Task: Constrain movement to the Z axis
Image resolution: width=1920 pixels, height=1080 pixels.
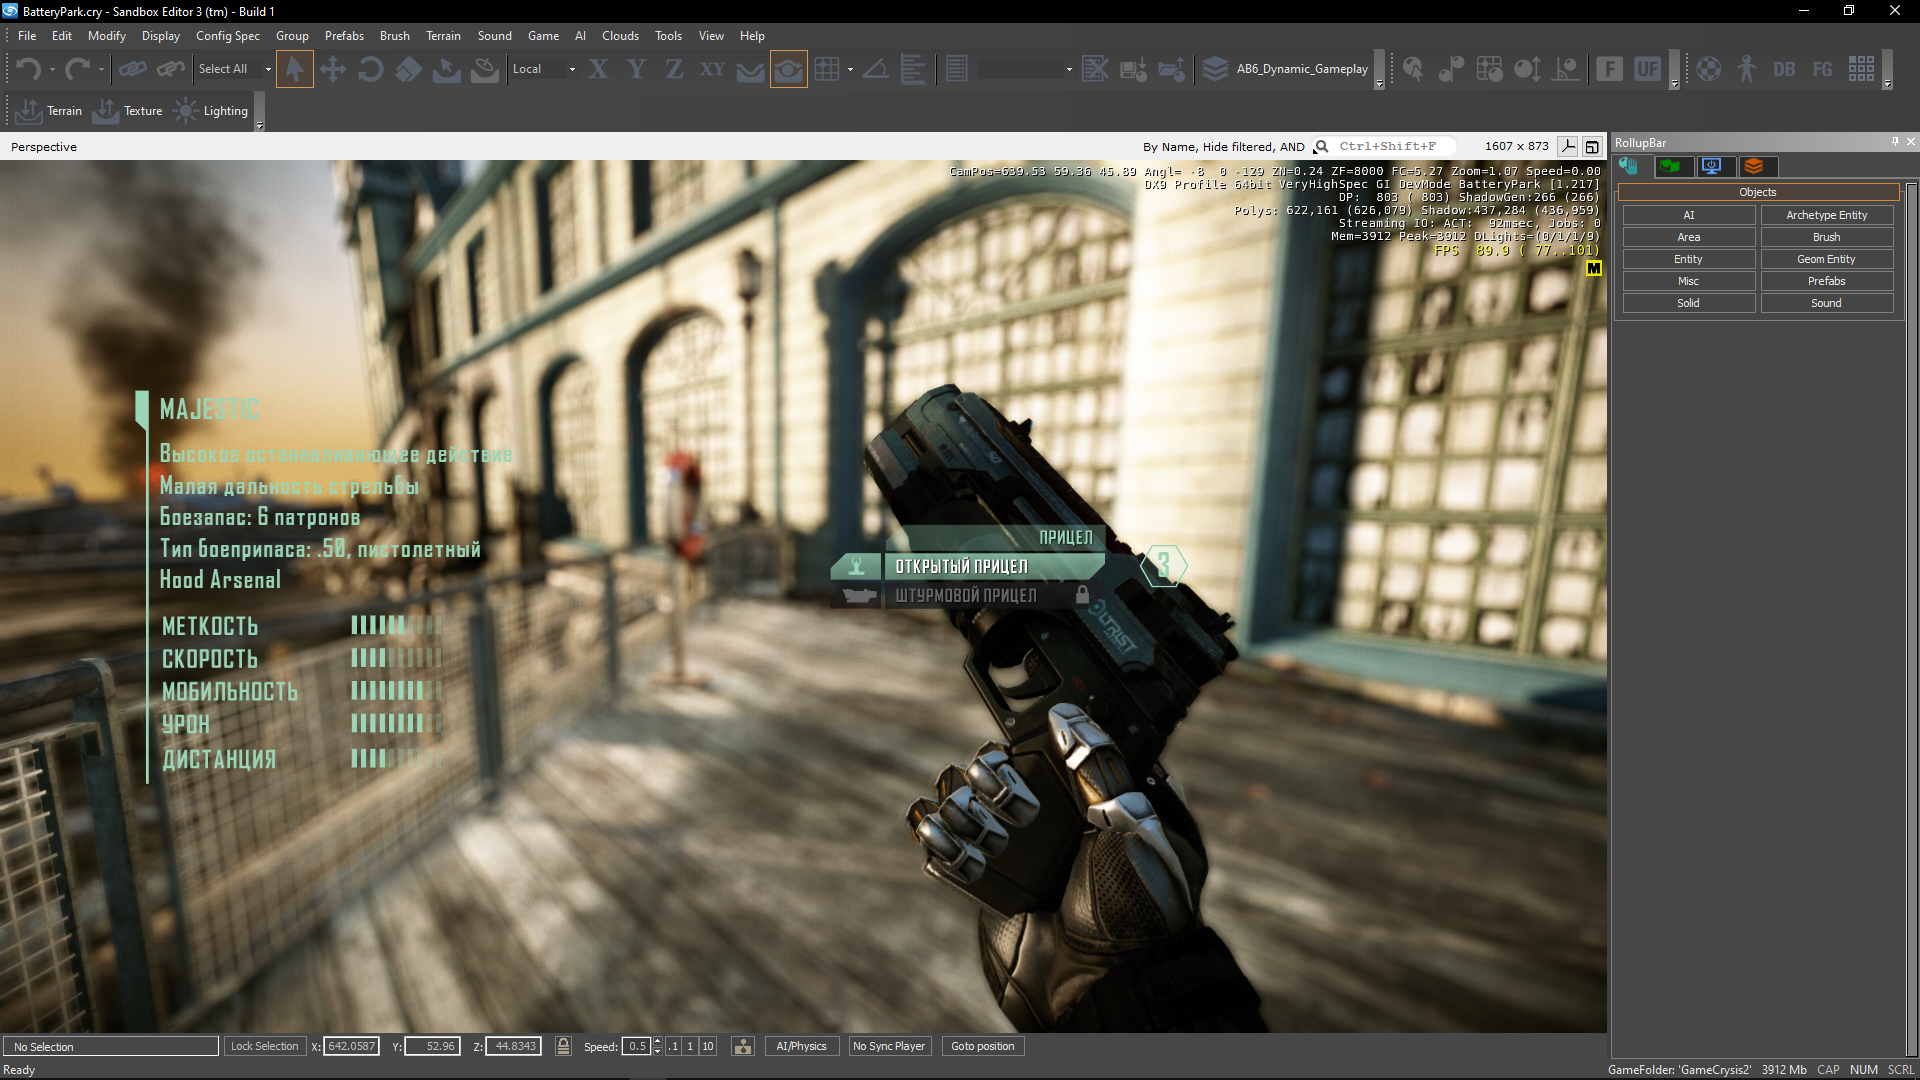Action: pos(674,69)
